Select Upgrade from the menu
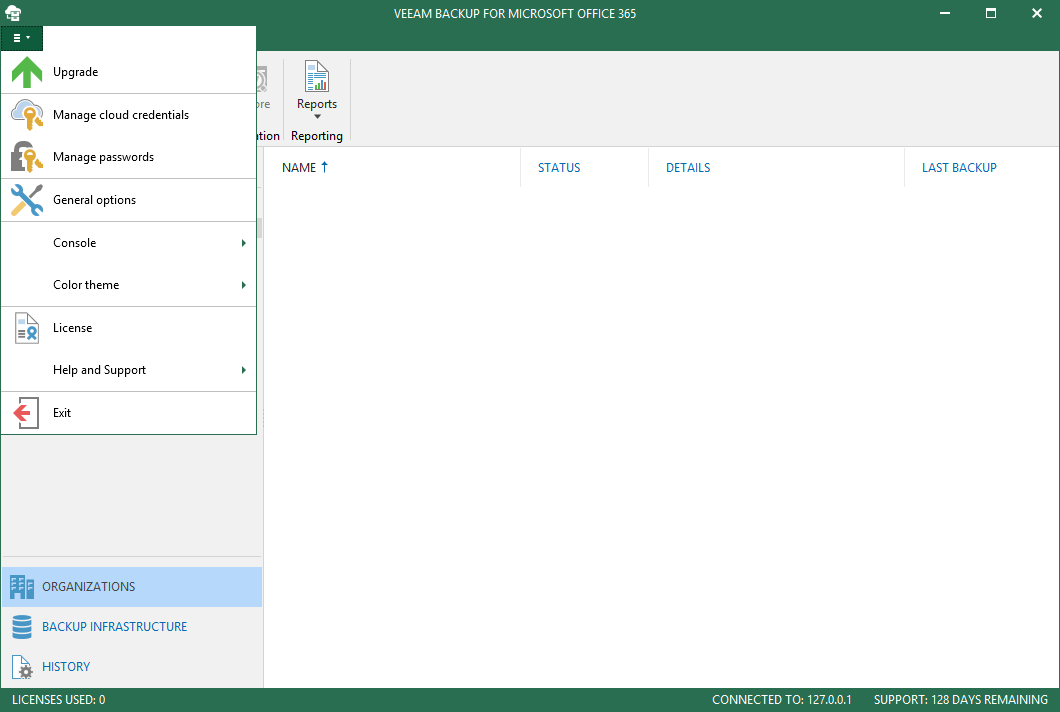Screen dimensions: 1060x712 click(128, 72)
